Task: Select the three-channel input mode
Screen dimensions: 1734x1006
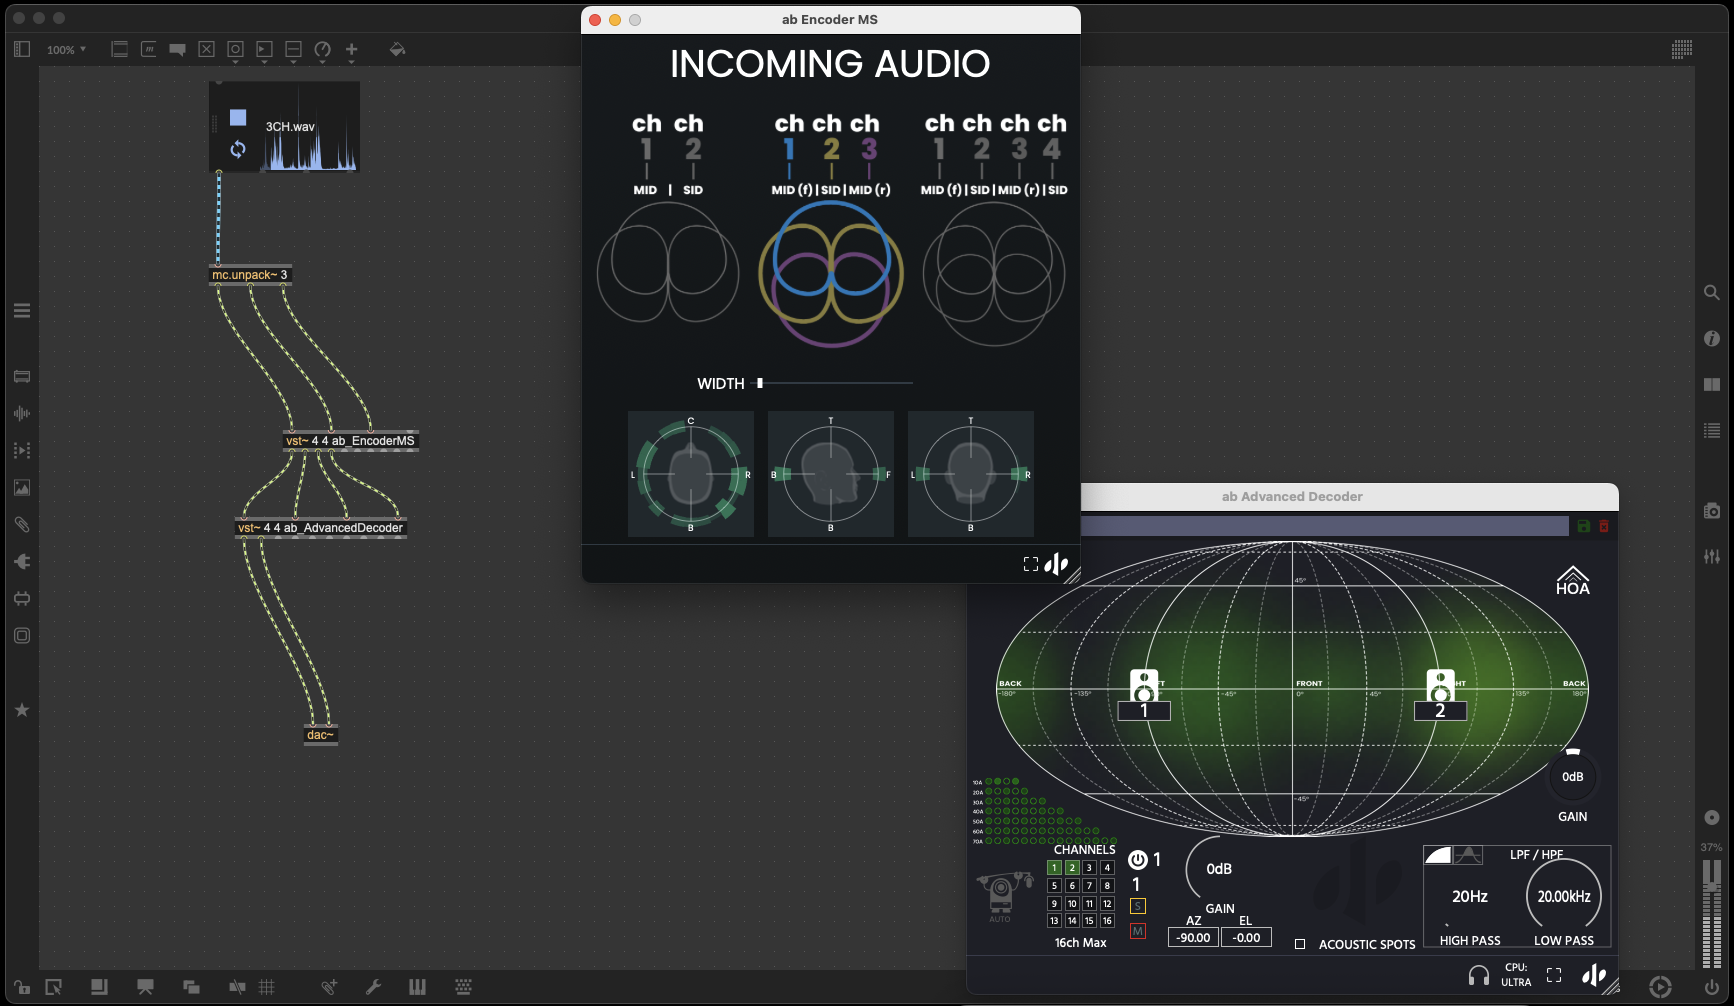Action: 829,270
